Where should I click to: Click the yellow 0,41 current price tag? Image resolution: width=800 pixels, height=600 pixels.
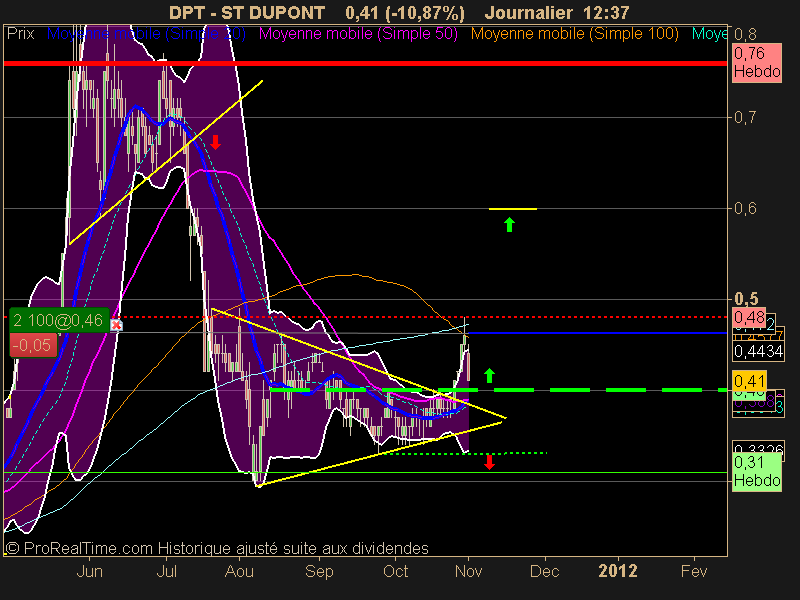tap(749, 381)
